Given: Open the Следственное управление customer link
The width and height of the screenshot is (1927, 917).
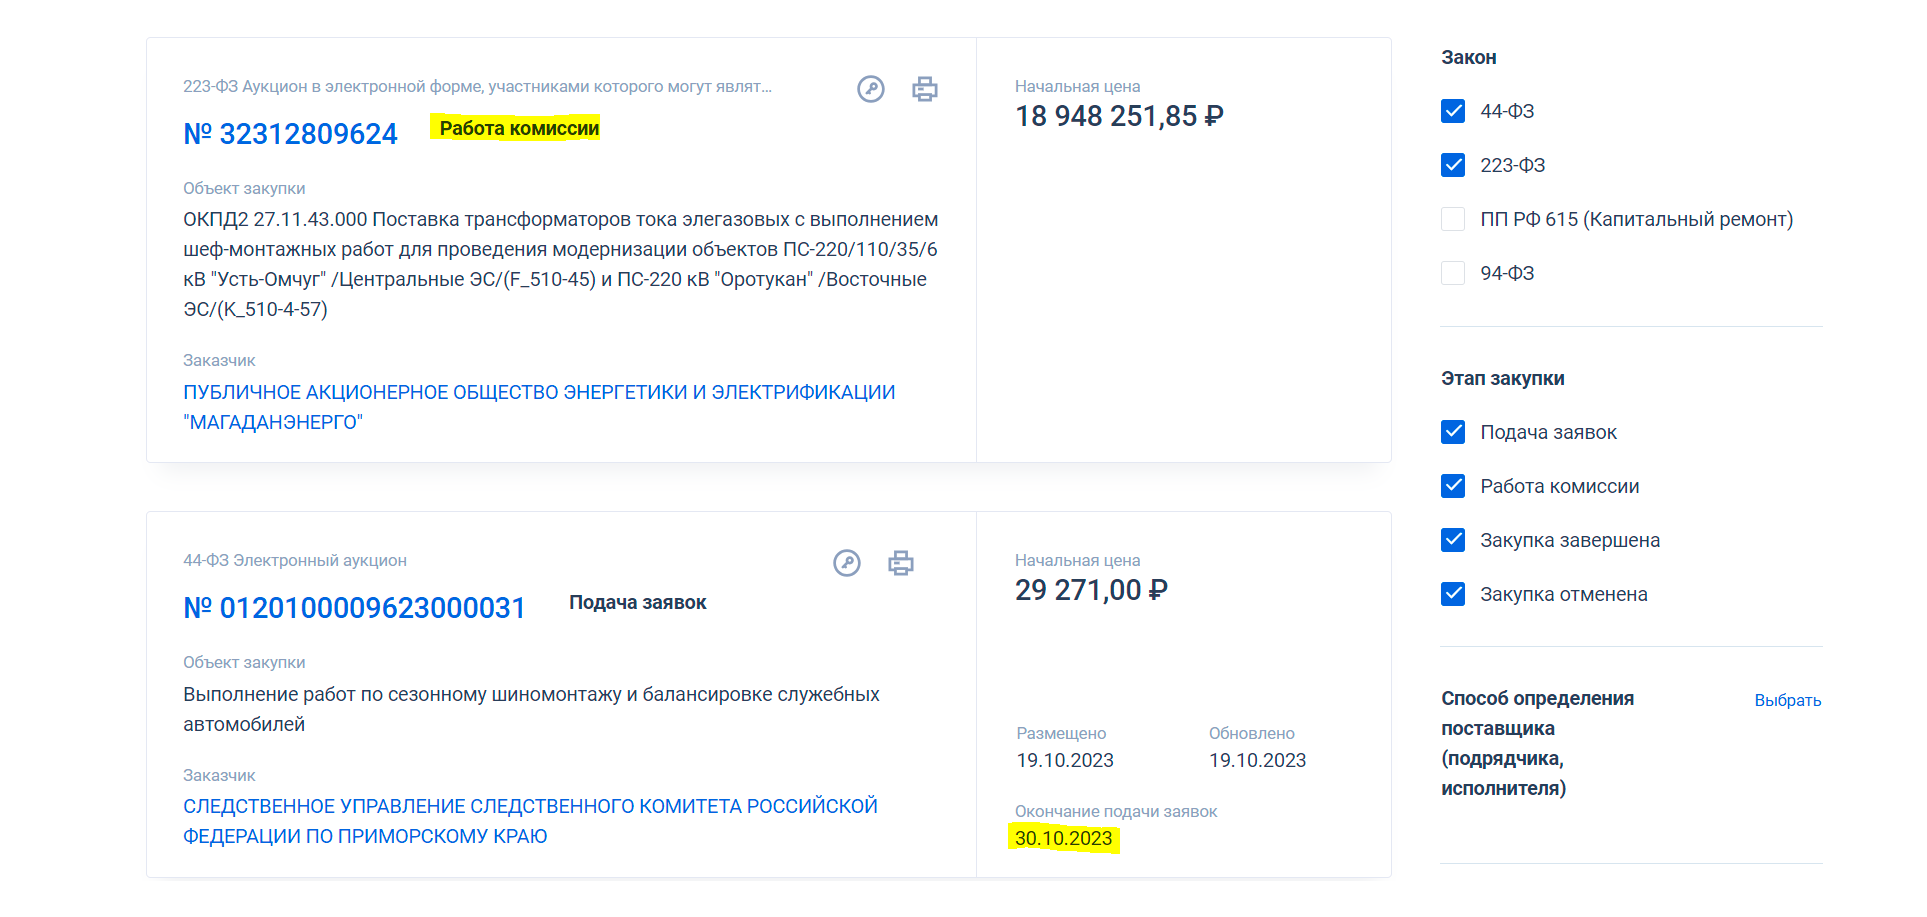Looking at the screenshot, I should click(x=530, y=821).
